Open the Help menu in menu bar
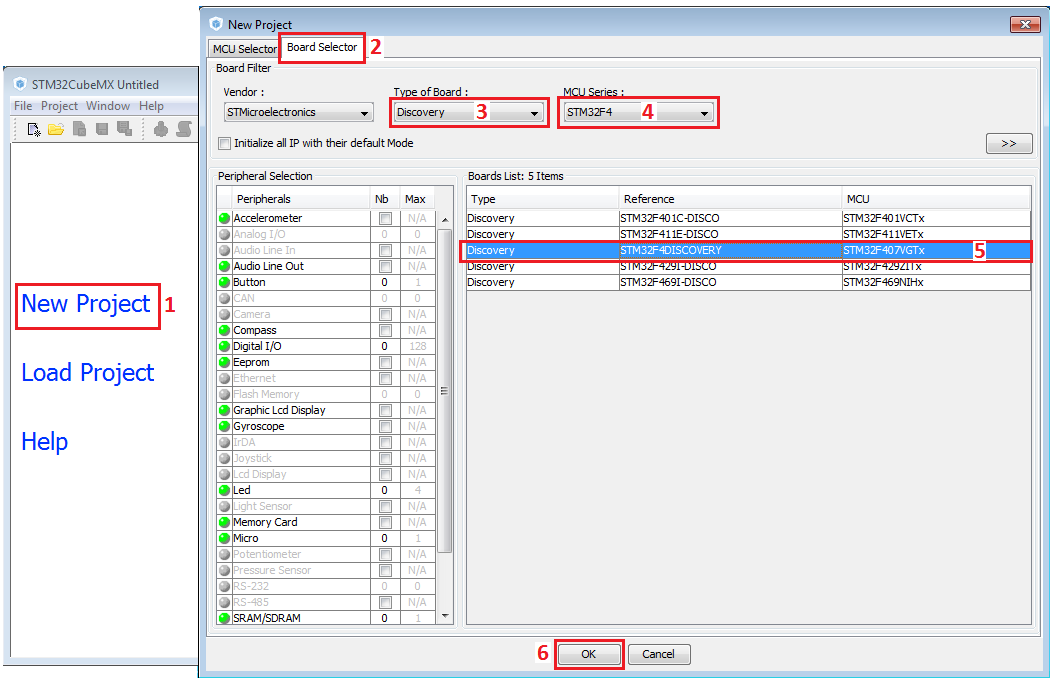Viewport: 1059px width, 689px height. pyautogui.click(x=151, y=106)
